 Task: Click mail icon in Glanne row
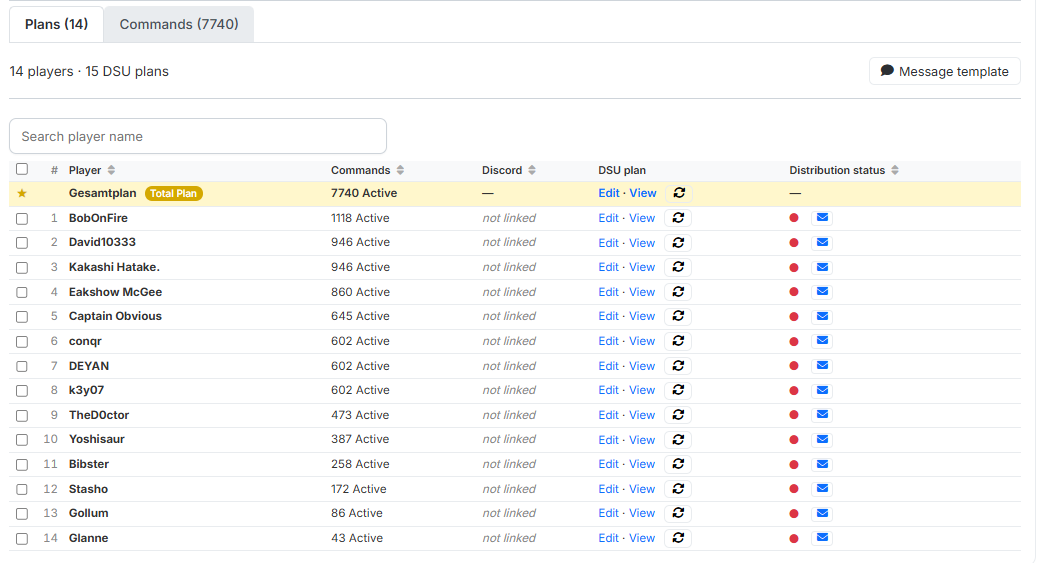pyautogui.click(x=822, y=538)
